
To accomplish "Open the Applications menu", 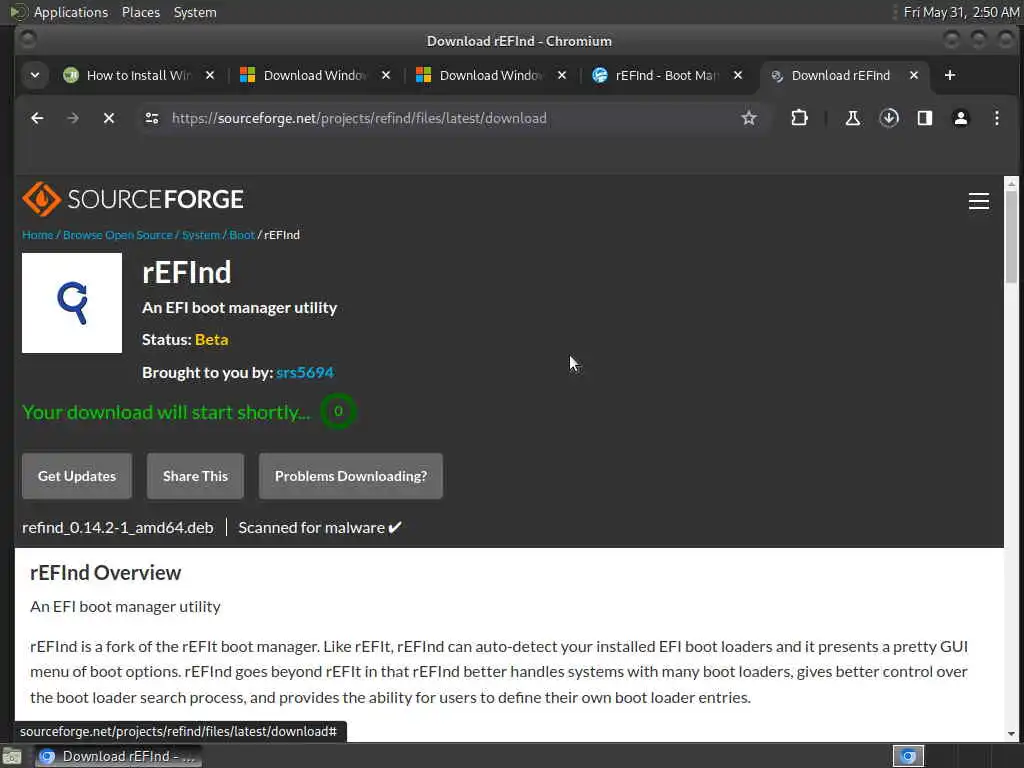I will (71, 12).
